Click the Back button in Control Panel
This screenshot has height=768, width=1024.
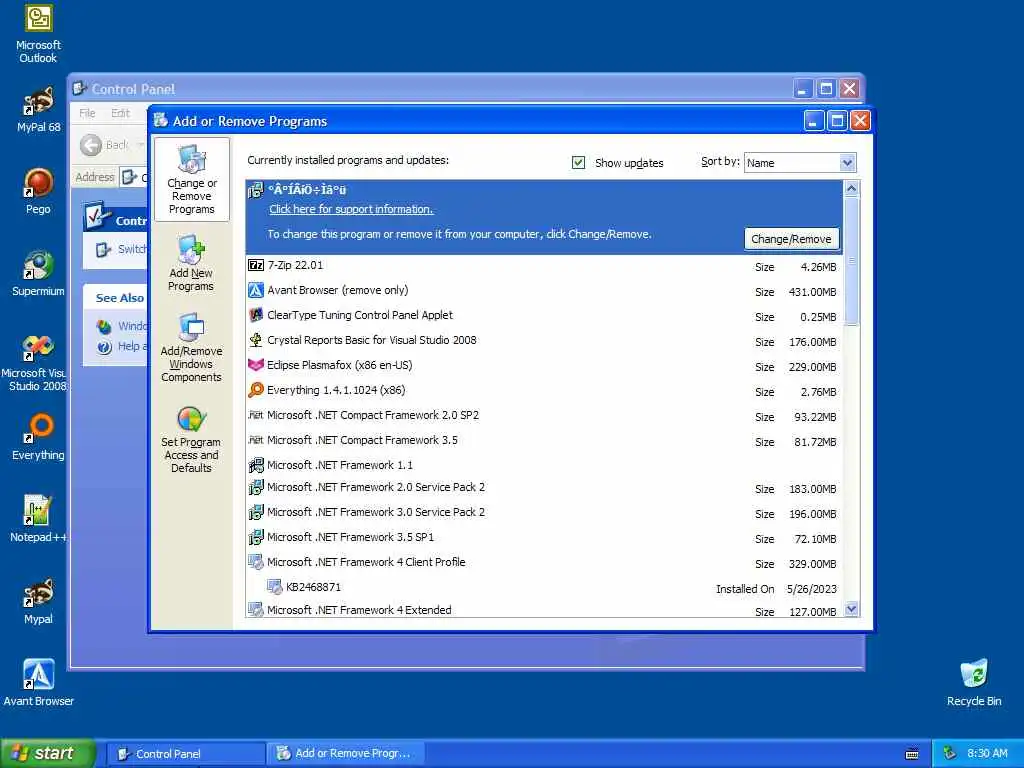[x=104, y=145]
